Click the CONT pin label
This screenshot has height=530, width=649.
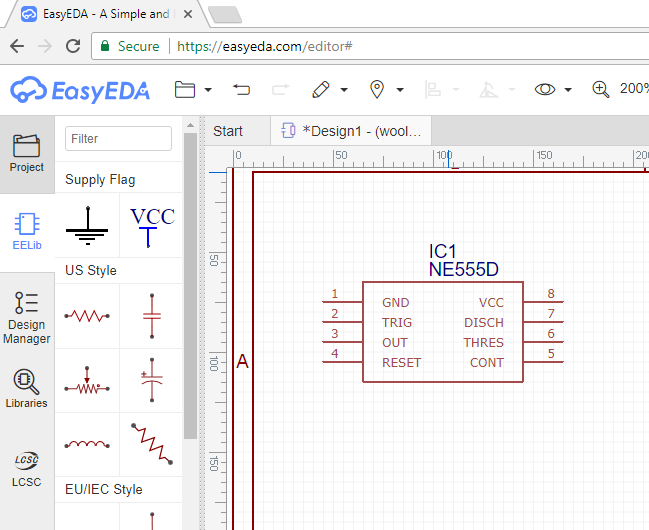point(487,363)
